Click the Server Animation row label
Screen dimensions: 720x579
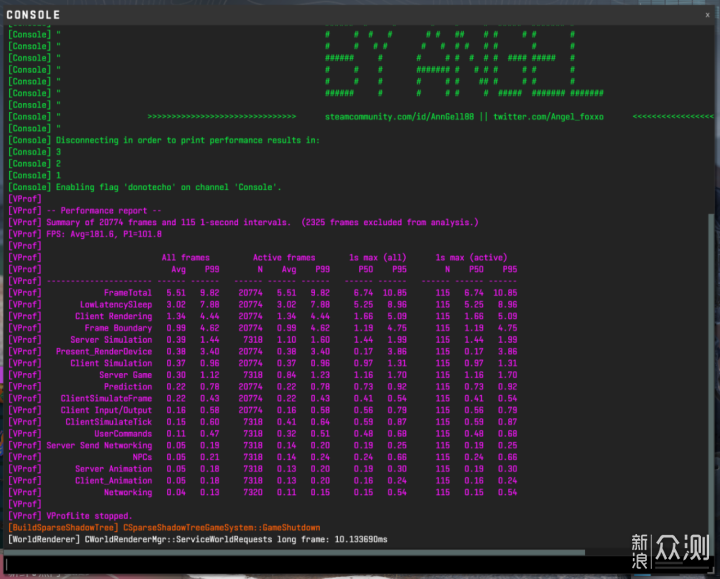click(113, 468)
